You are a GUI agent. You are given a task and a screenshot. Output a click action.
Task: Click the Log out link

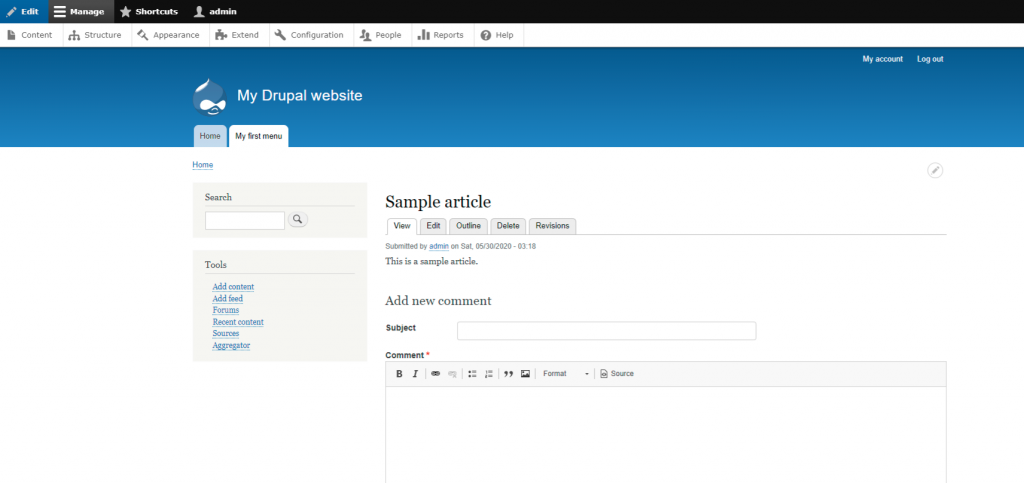coord(929,59)
